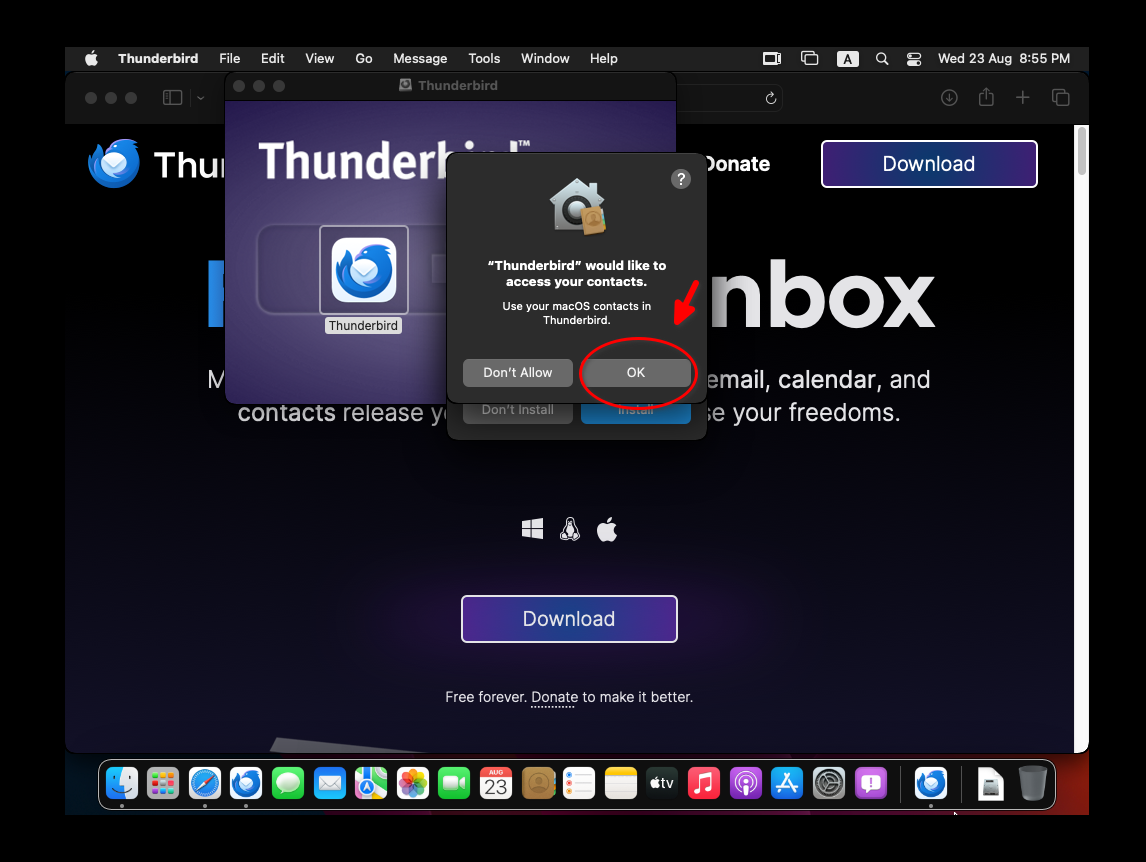
Task: Open Finder from the Dock
Action: point(121,784)
